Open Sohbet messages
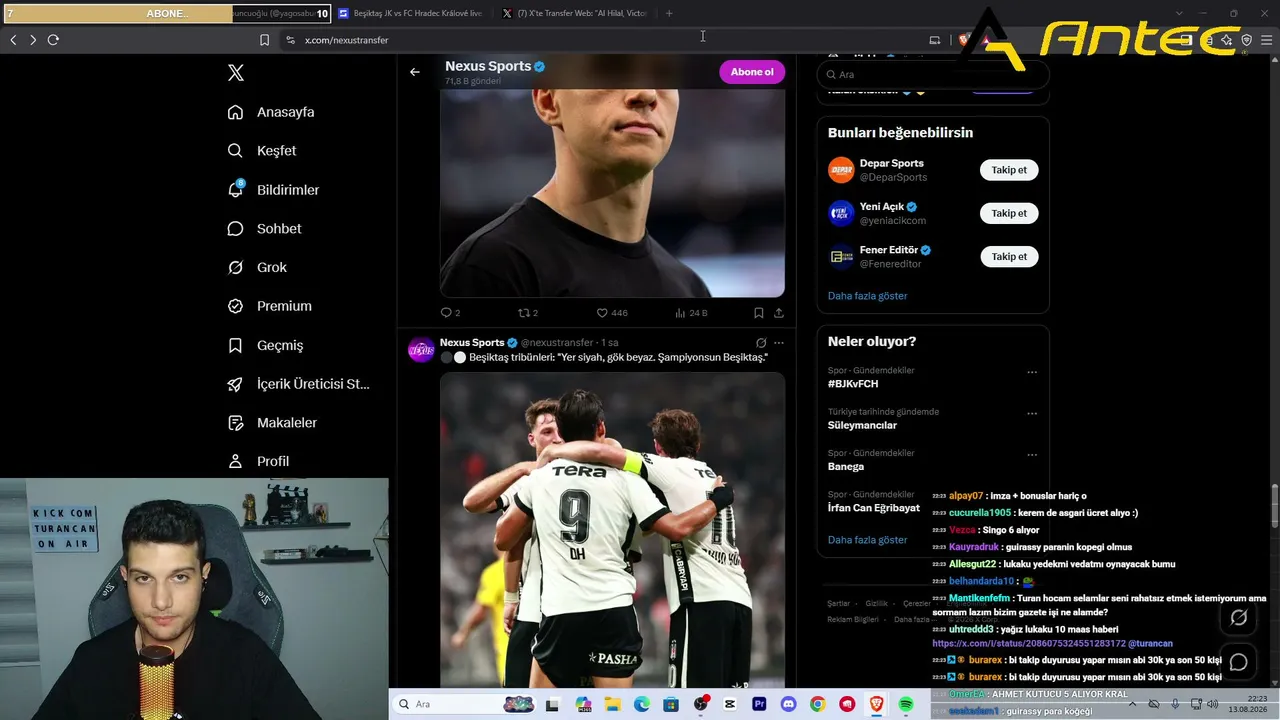Screen dimensions: 1280x720 (x=264, y=229)
